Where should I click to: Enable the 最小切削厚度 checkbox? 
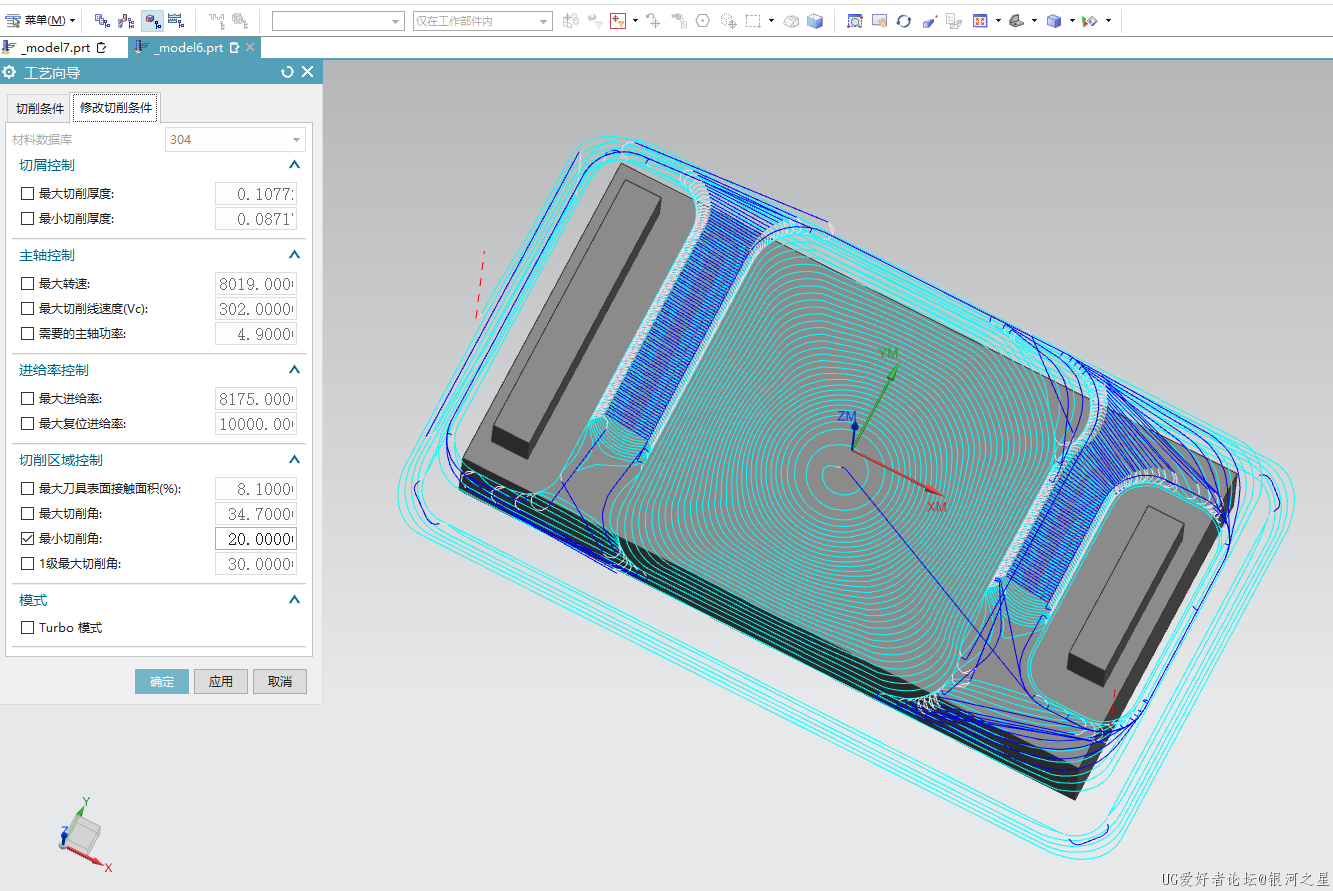[28, 218]
